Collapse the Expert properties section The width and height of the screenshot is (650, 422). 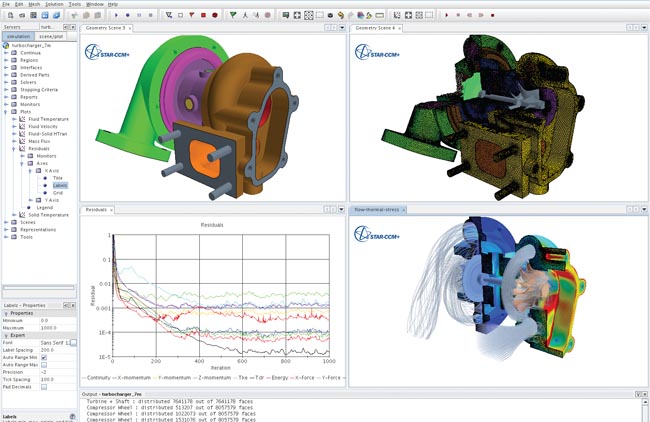click(x=6, y=335)
